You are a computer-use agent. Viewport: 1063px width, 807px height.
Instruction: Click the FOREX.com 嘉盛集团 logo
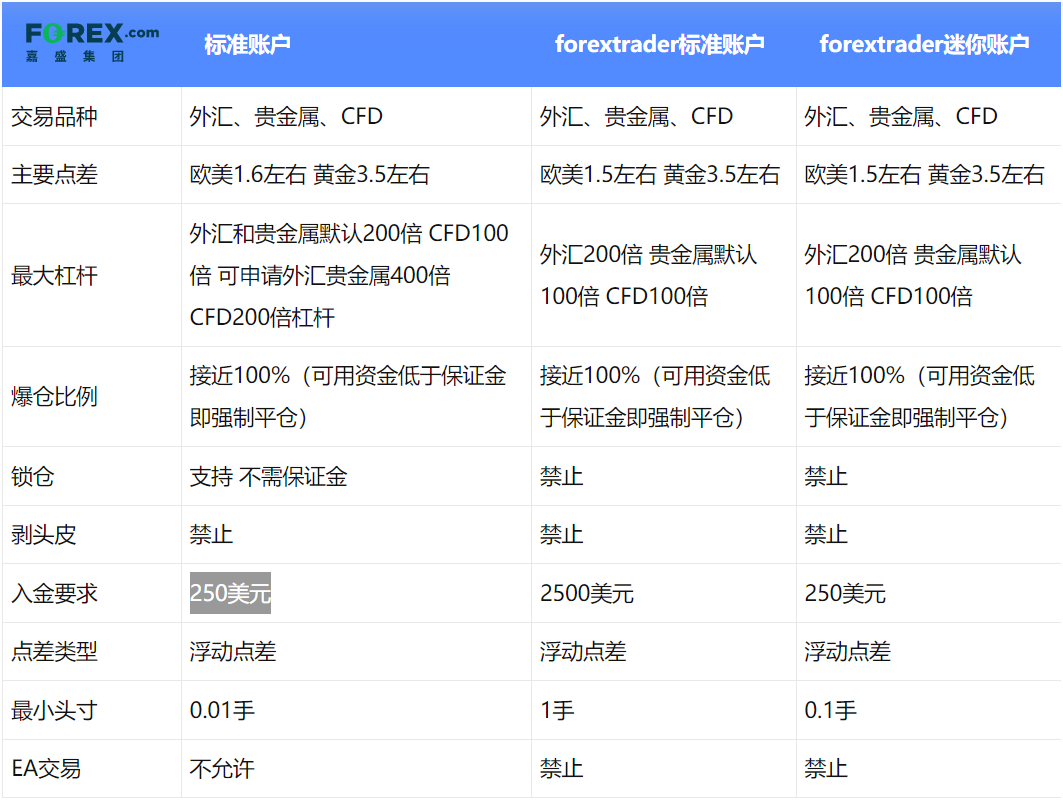coord(92,43)
